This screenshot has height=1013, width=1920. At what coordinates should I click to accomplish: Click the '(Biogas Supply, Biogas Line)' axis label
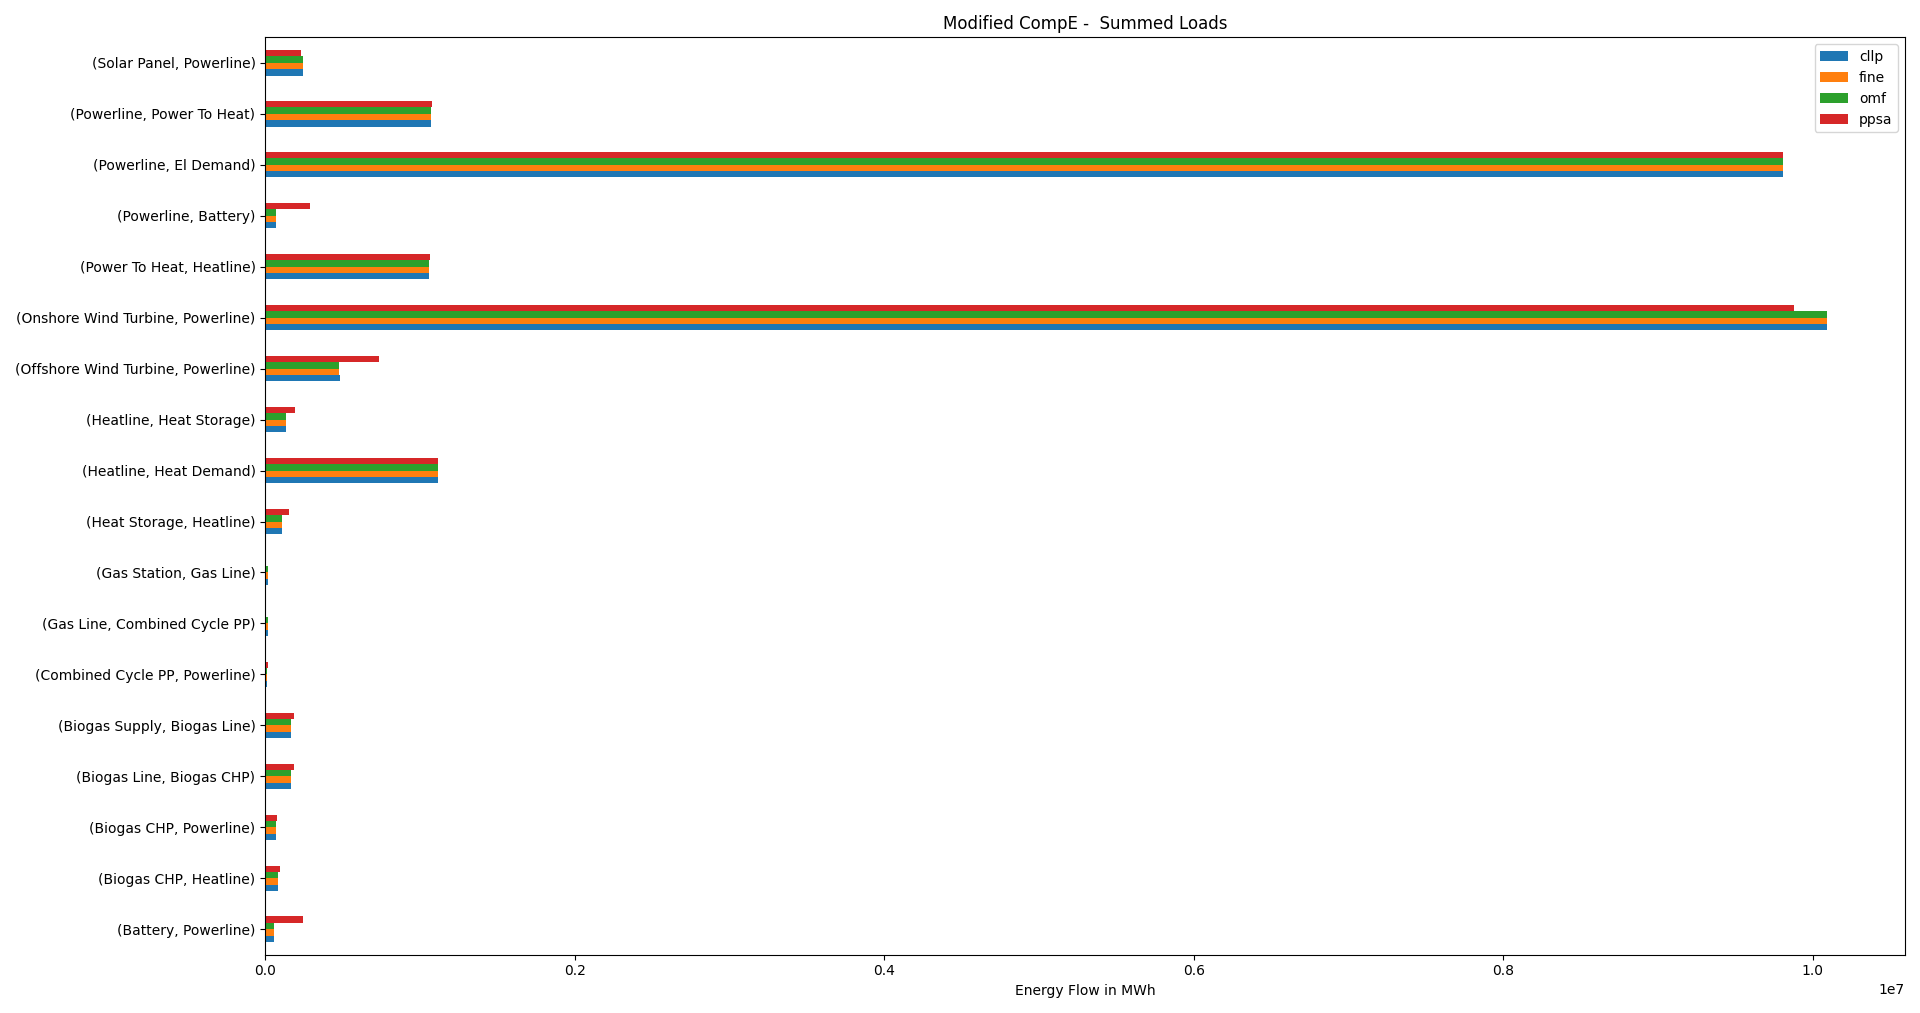[157, 726]
